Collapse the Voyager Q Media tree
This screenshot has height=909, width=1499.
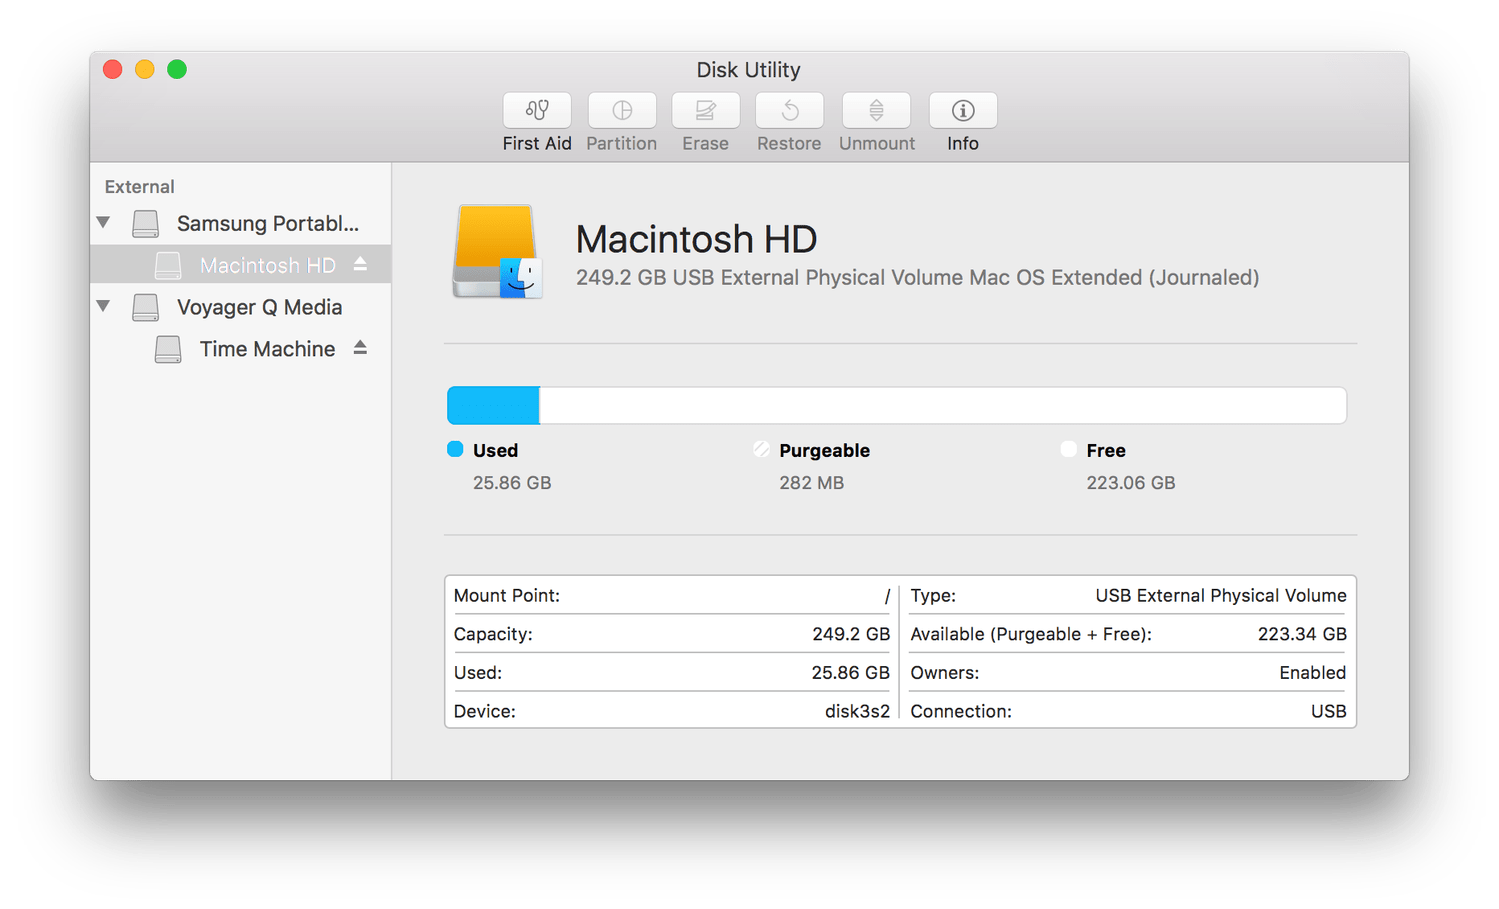(104, 306)
